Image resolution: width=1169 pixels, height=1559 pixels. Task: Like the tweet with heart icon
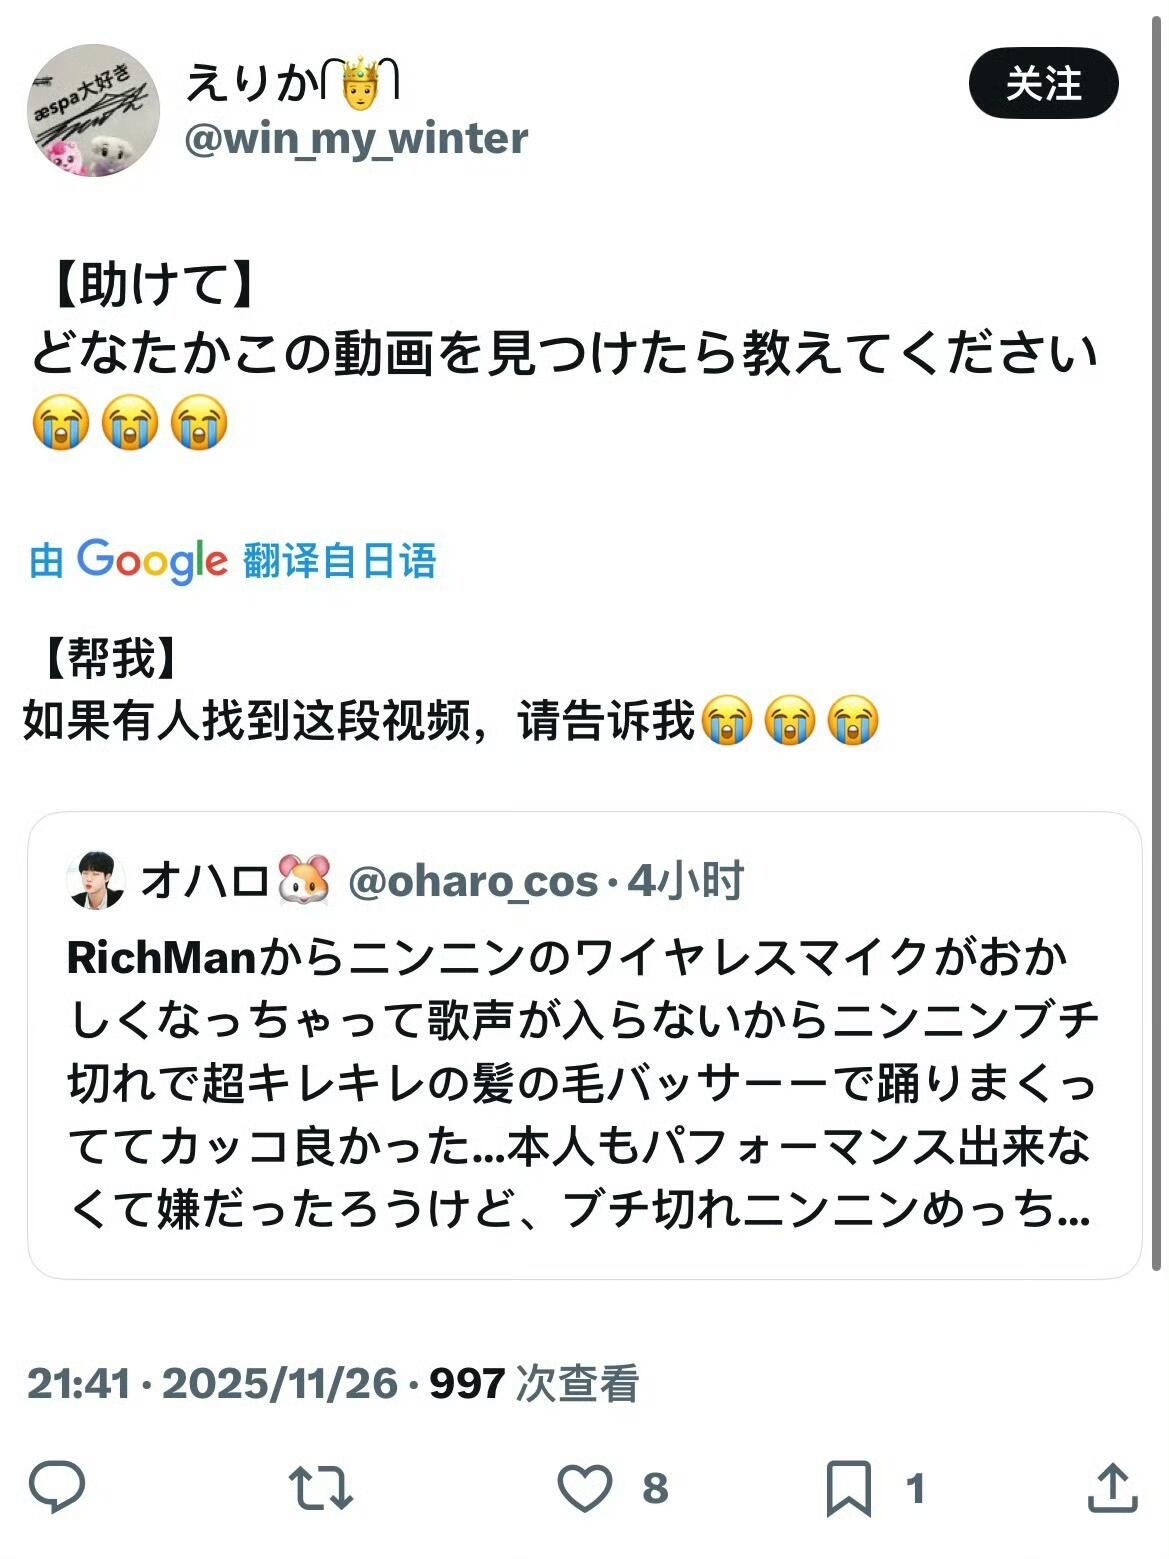pos(584,1488)
